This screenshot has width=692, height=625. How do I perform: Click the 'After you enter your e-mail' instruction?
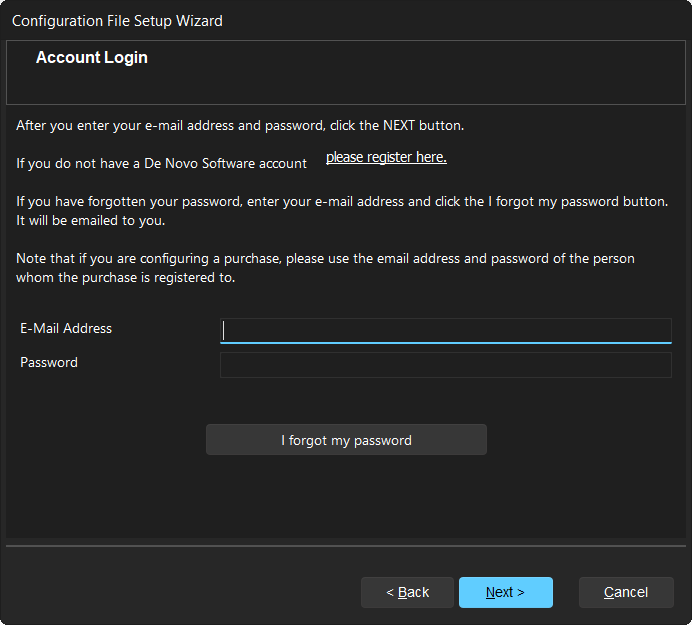(x=240, y=126)
